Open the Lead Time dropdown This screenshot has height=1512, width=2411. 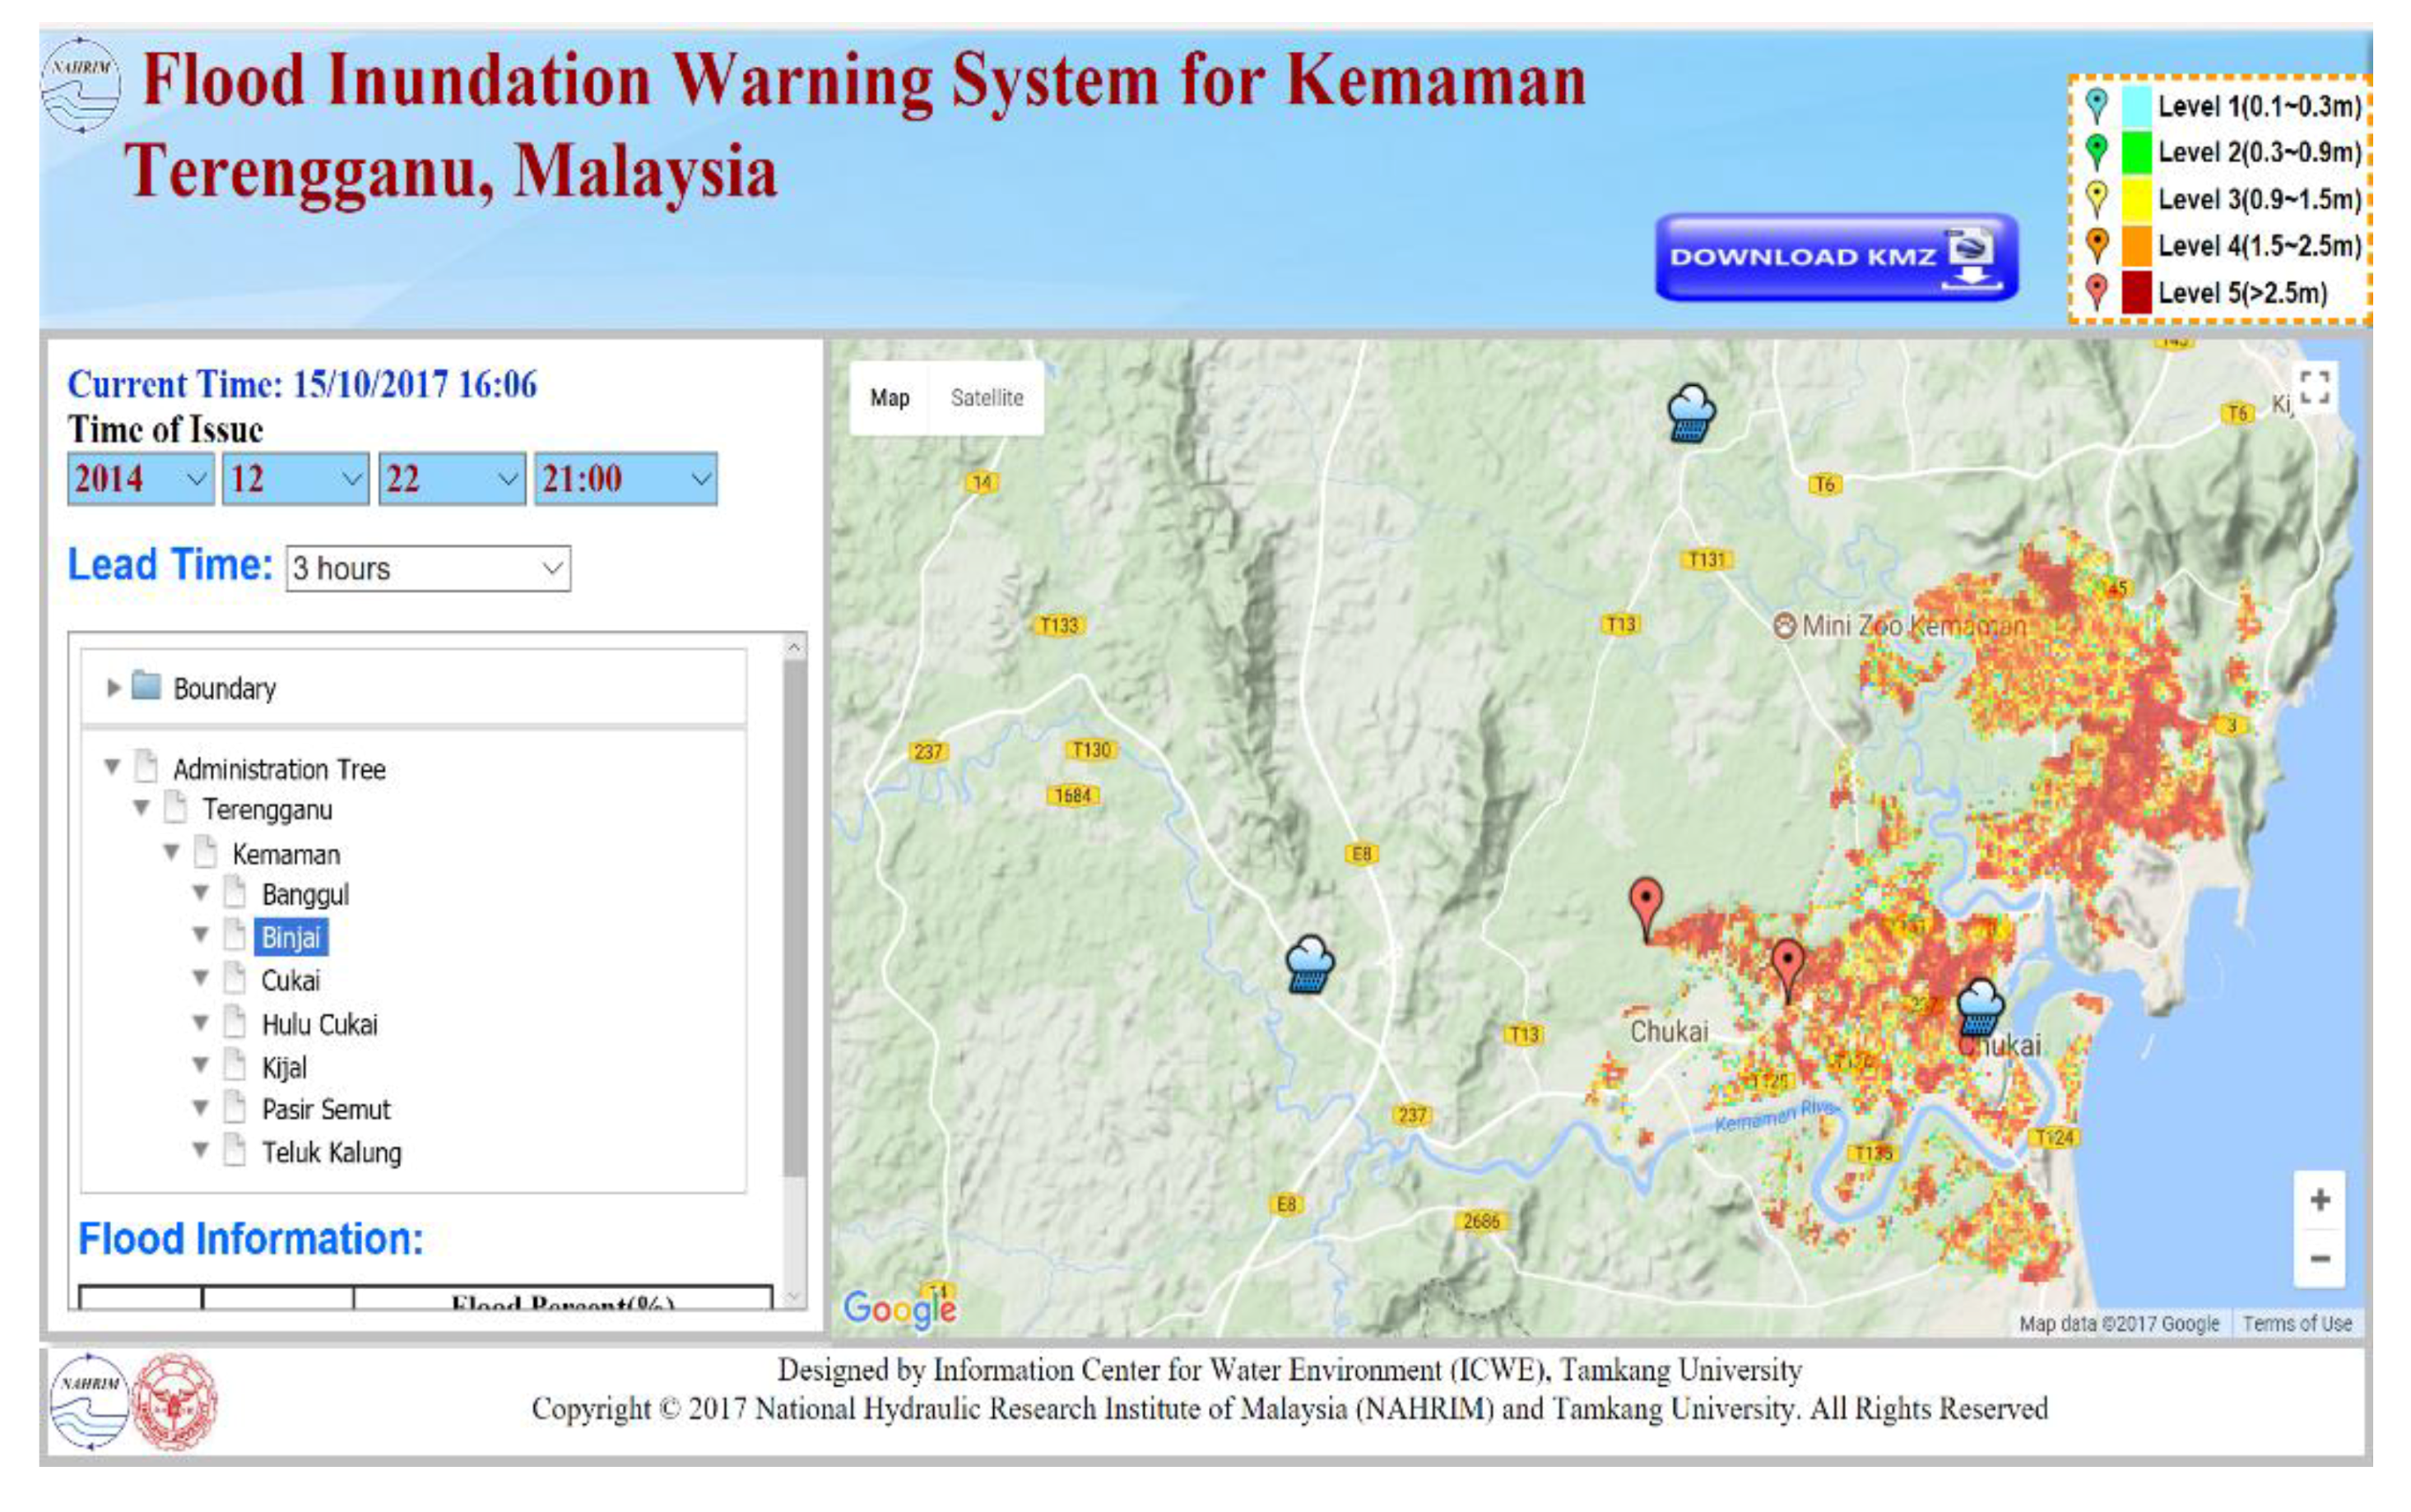428,568
